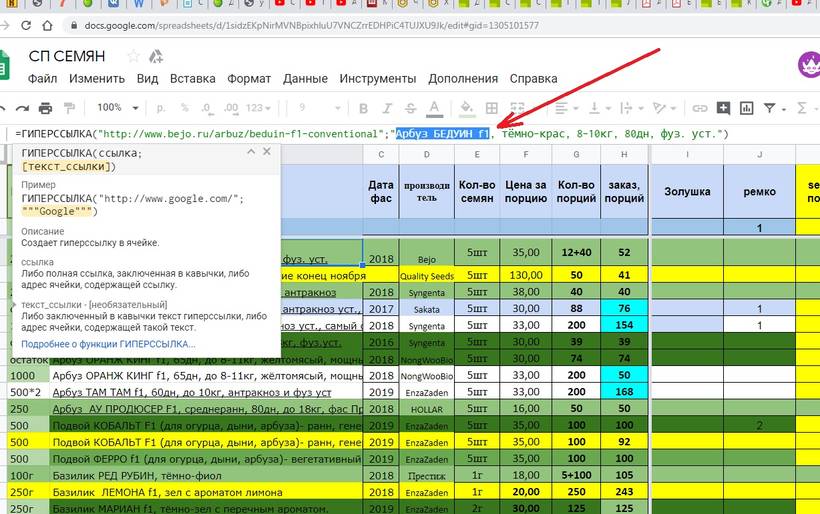Open the Sheets home icon
The height and width of the screenshot is (514, 820).
[4, 64]
